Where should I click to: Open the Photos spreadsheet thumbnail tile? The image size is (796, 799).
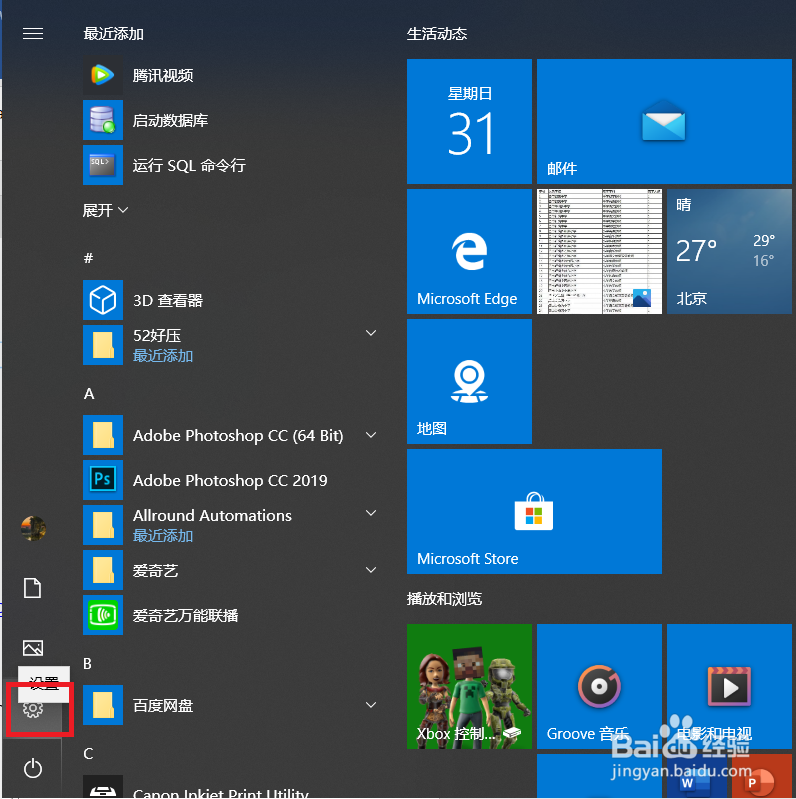point(599,252)
